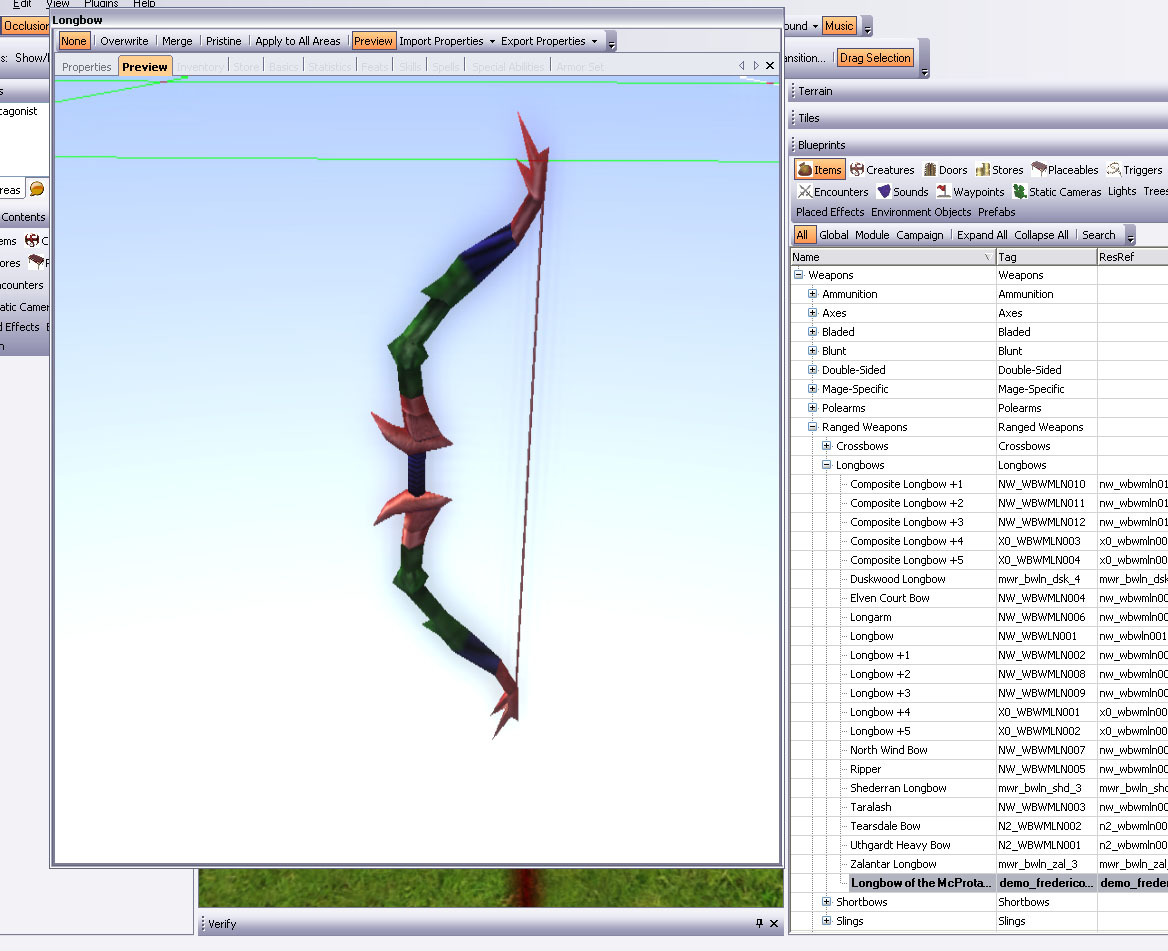Screen dimensions: 1168x951
Task: Click the Overwrite button
Action: click(124, 41)
